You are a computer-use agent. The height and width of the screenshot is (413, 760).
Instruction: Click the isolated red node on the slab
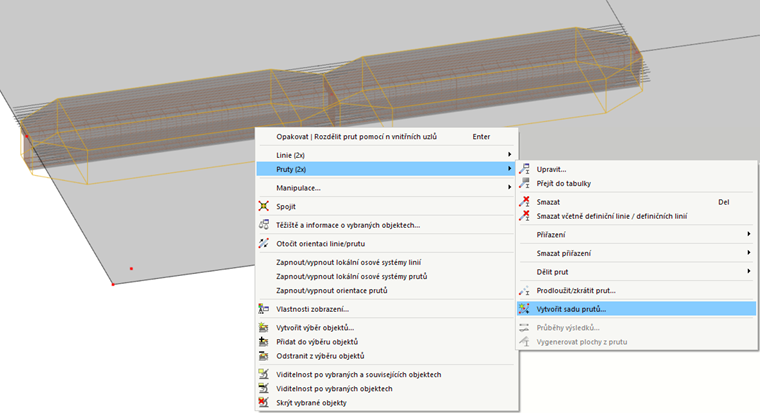pos(131,268)
